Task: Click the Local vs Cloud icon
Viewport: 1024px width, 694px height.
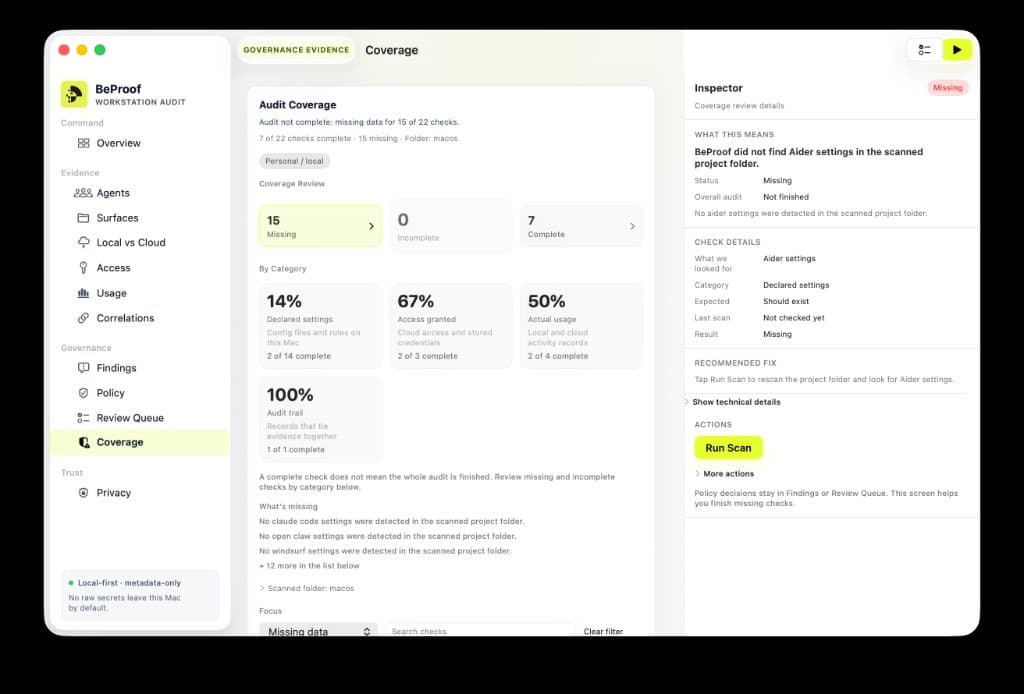Action: point(84,242)
